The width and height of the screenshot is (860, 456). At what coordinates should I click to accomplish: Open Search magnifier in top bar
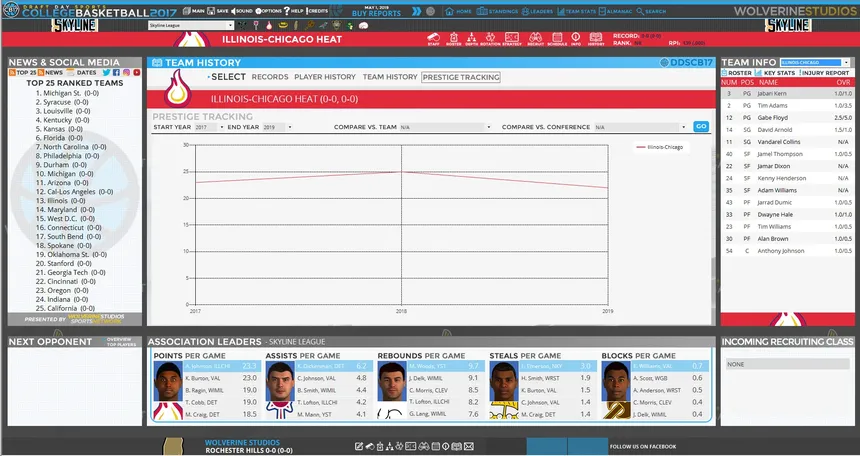pos(652,11)
